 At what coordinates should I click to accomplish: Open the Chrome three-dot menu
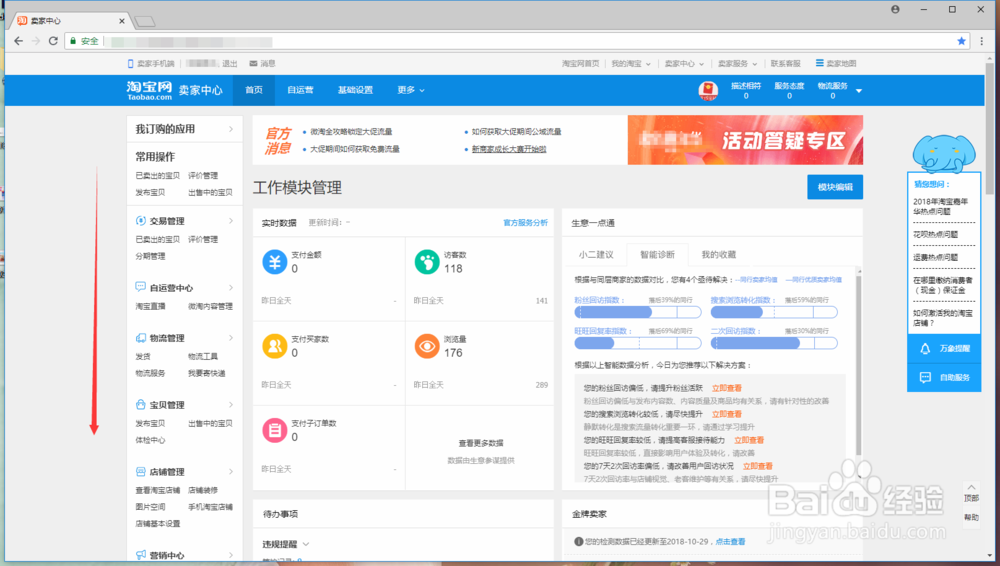coord(982,41)
